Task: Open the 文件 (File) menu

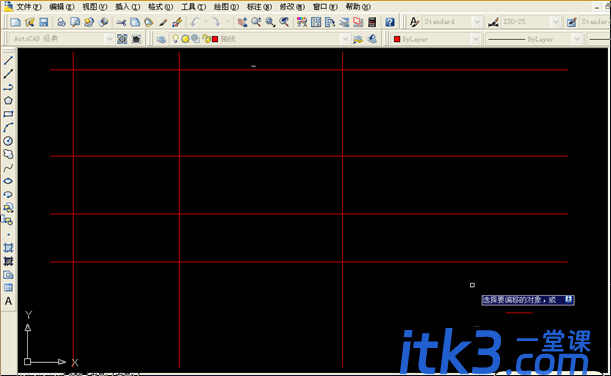Action: click(x=28, y=7)
